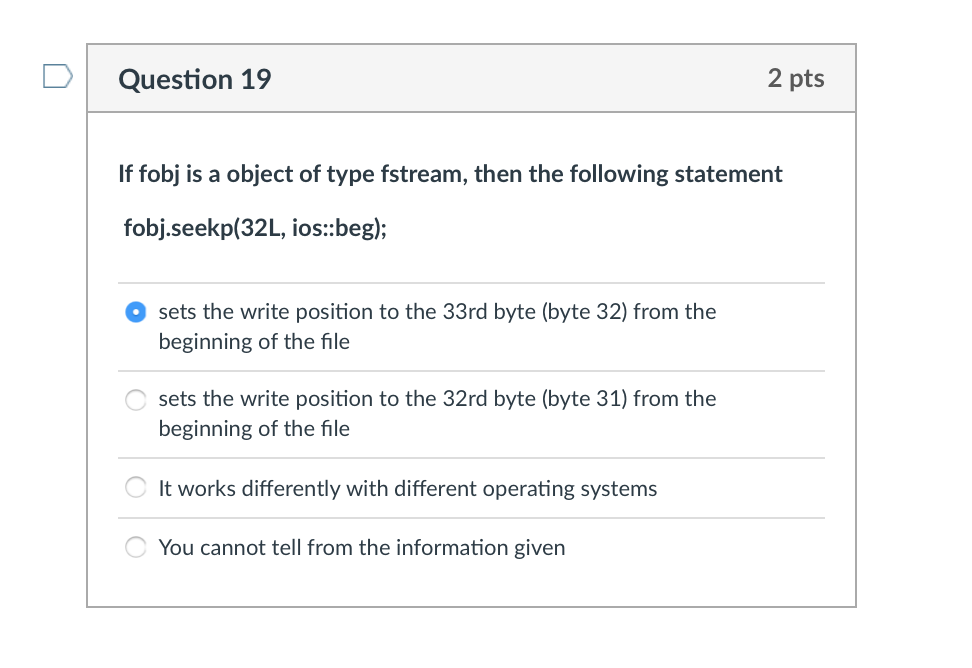
Task: Click the 'Question 19' heading
Action: click(x=194, y=79)
